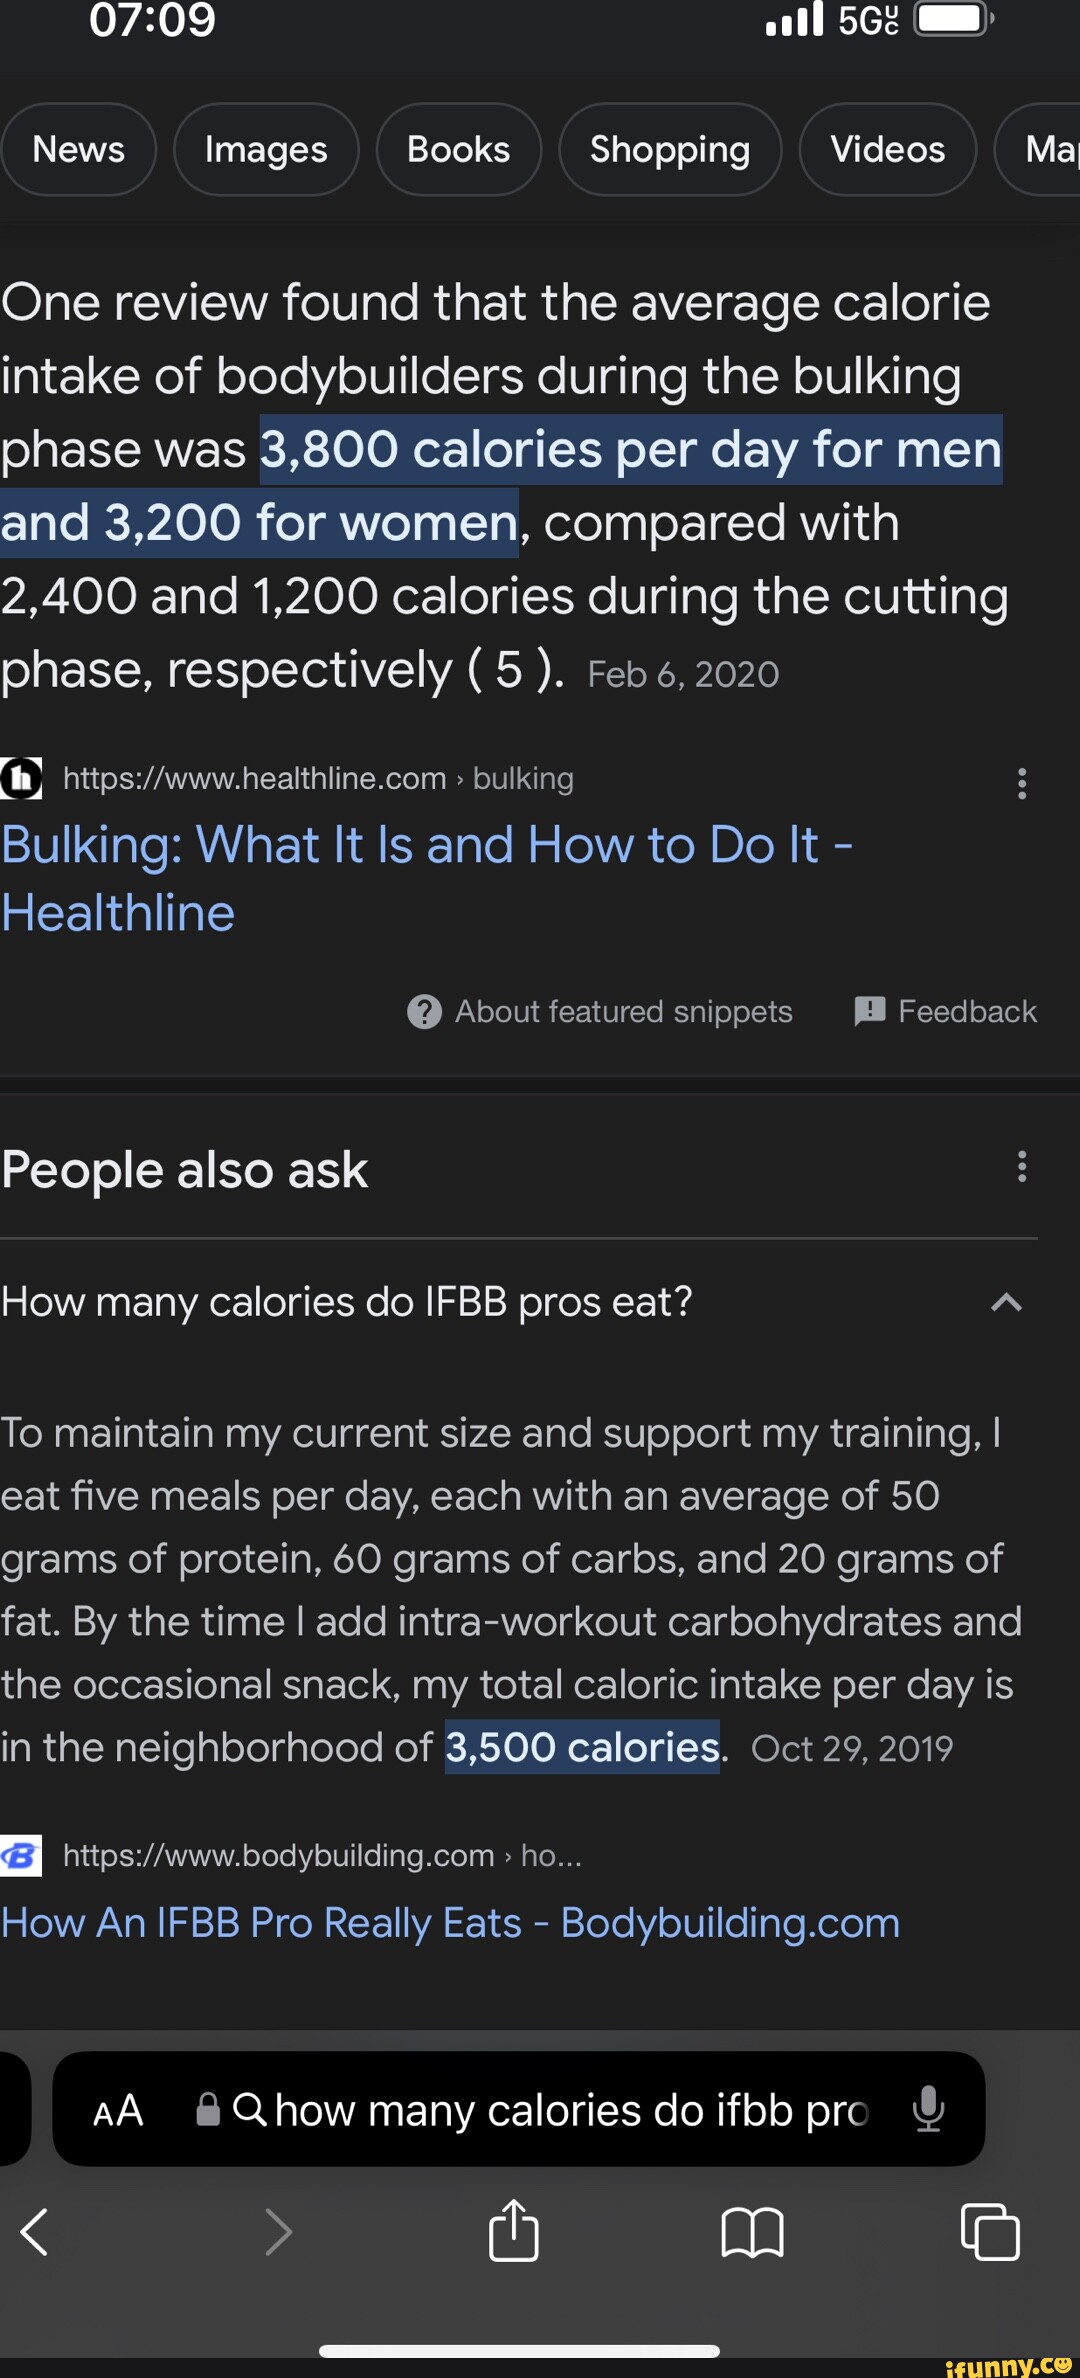Open the AA reader options button
This screenshot has width=1080, height=2378.
tap(118, 2111)
